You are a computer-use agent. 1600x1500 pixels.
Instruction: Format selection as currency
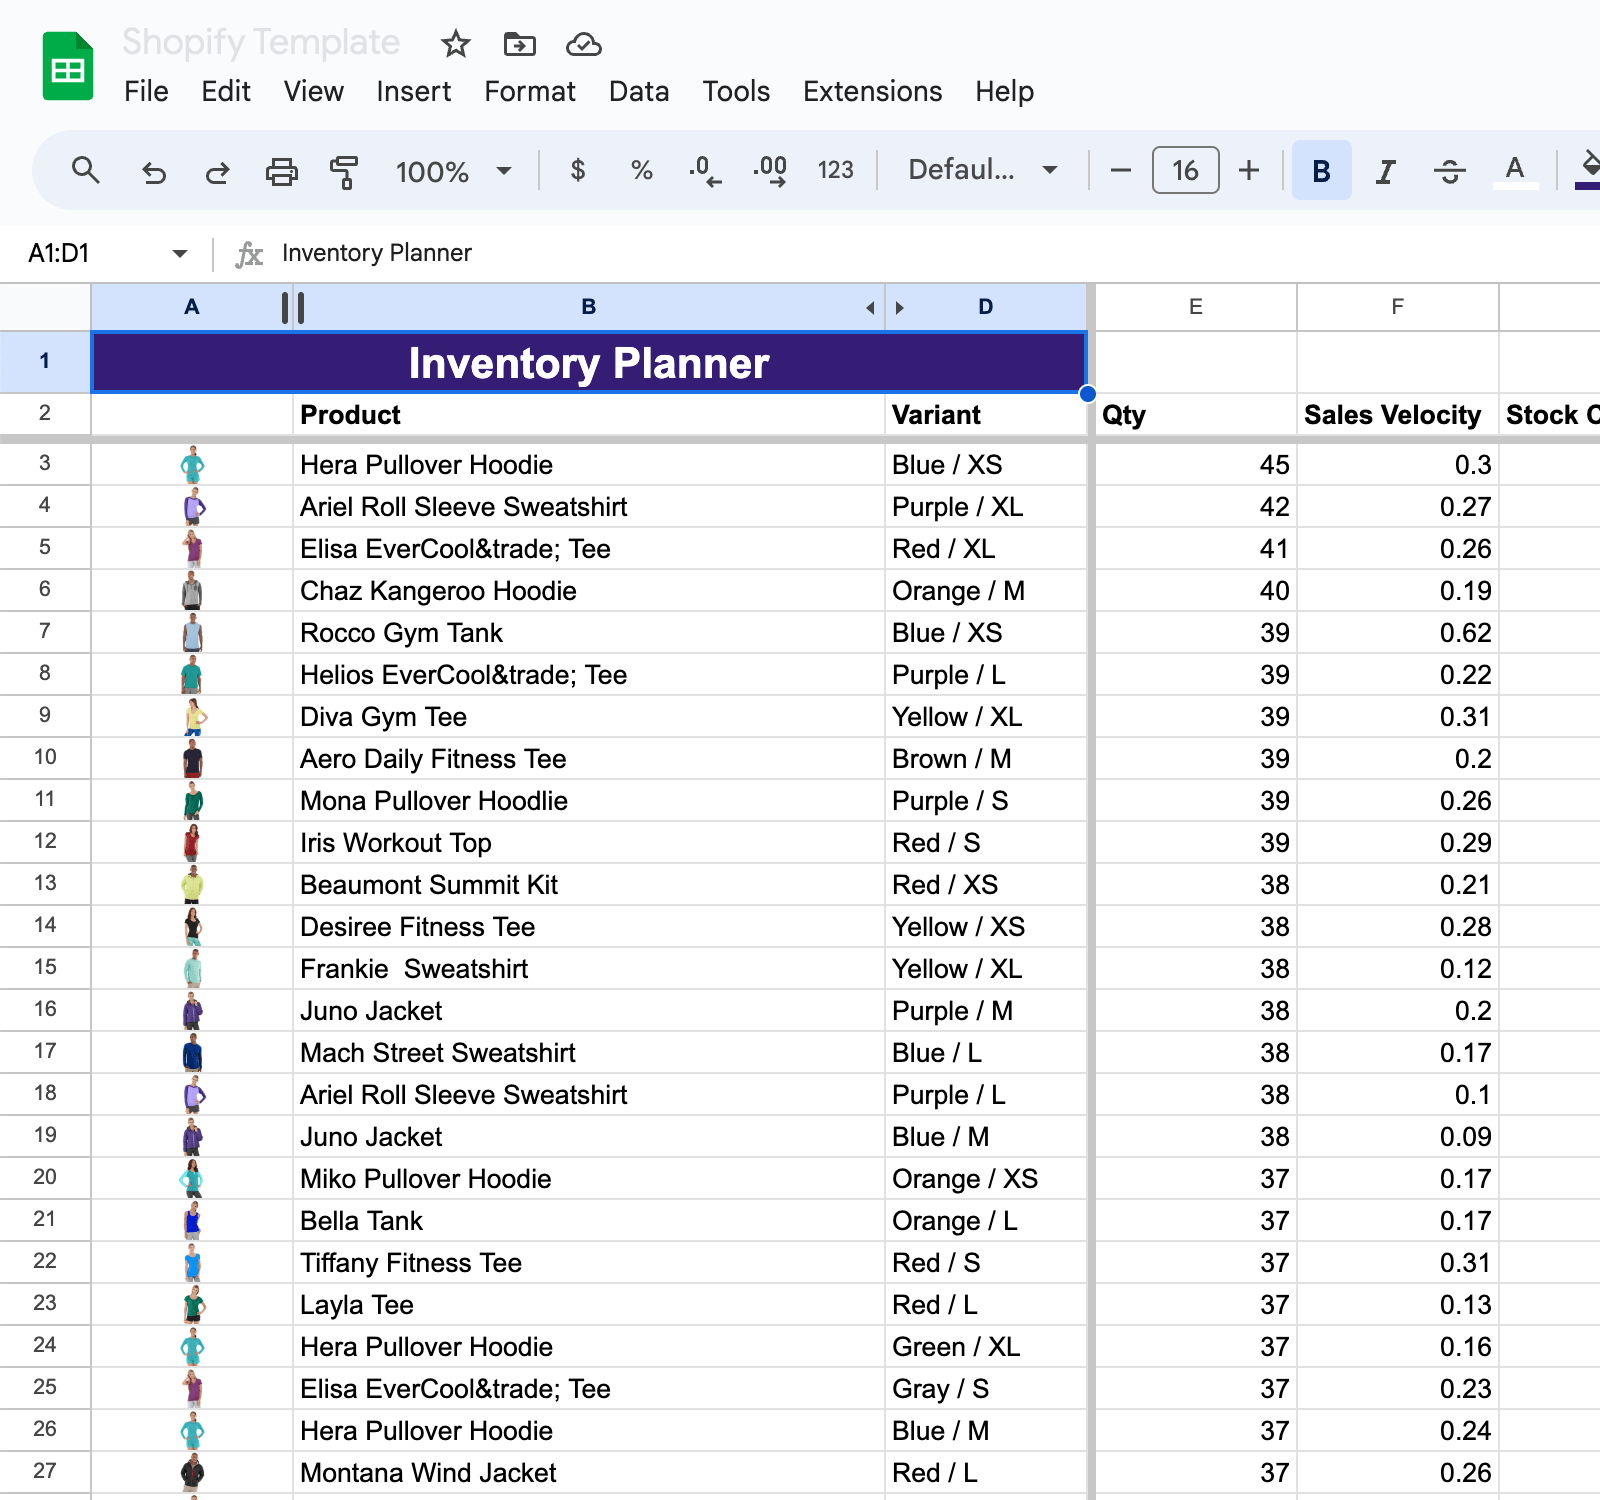pyautogui.click(x=578, y=171)
